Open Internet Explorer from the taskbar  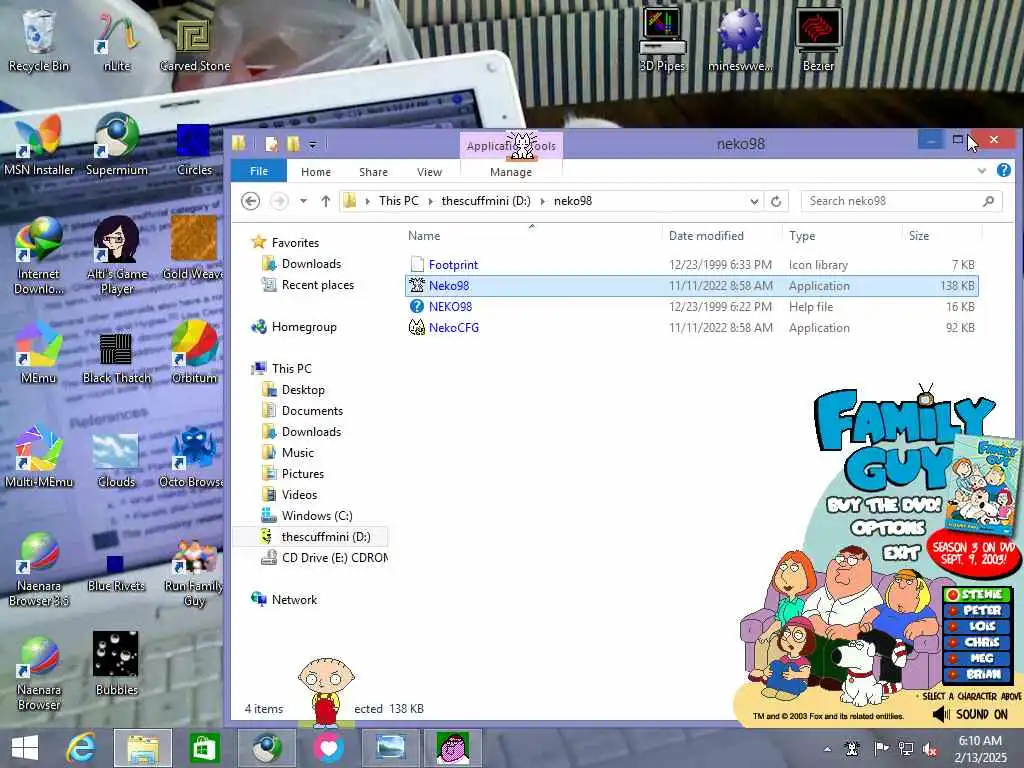click(82, 748)
